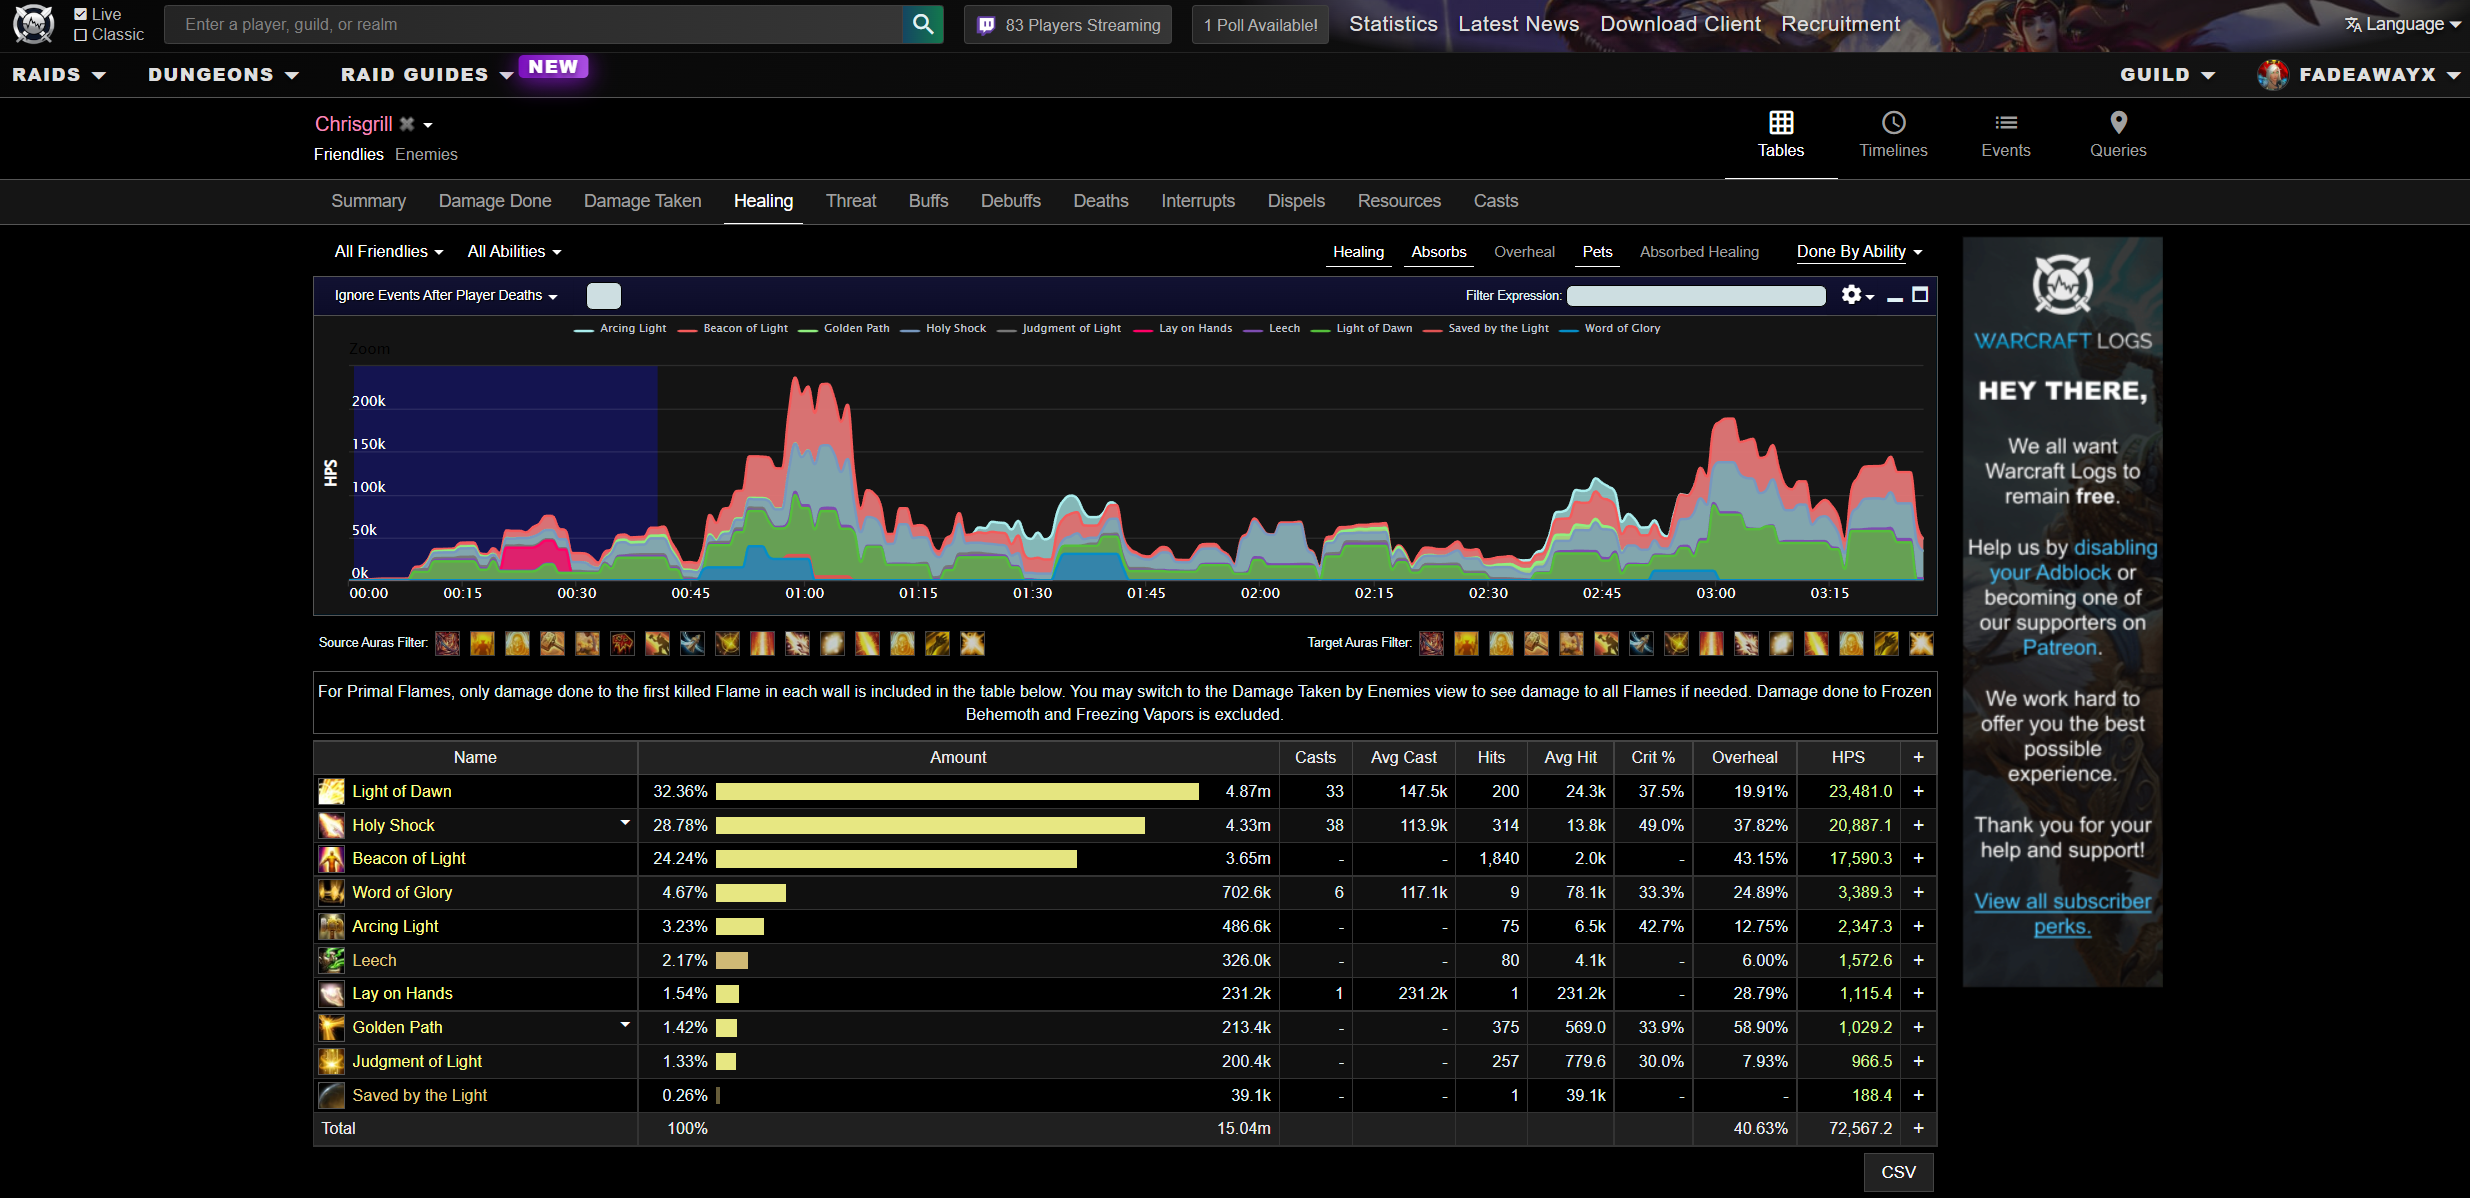Open the Events view

(x=2005, y=135)
